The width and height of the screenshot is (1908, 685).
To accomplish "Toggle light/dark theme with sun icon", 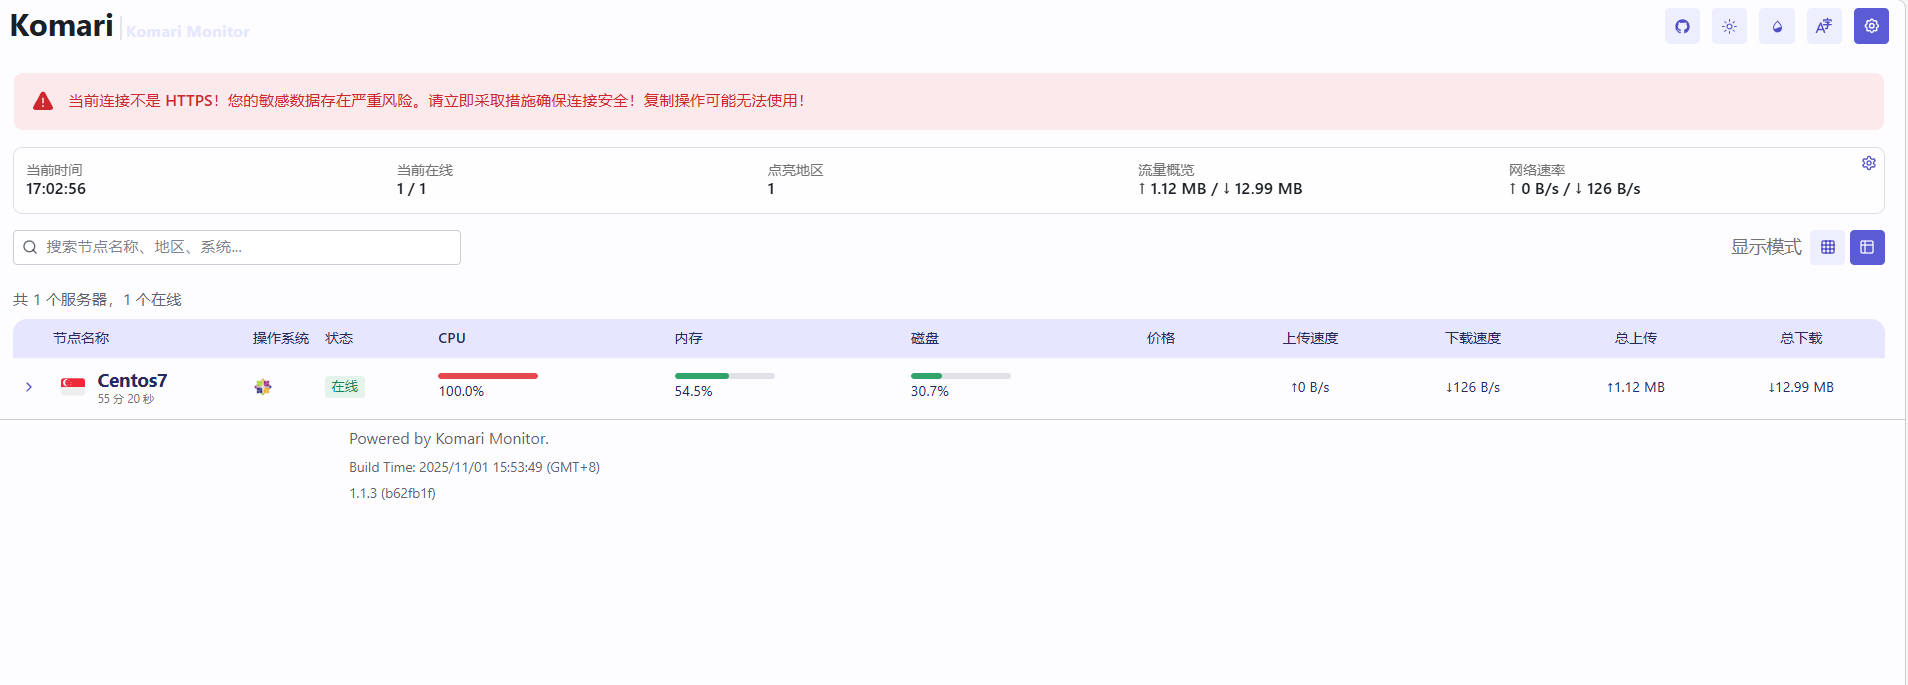I will tap(1729, 27).
